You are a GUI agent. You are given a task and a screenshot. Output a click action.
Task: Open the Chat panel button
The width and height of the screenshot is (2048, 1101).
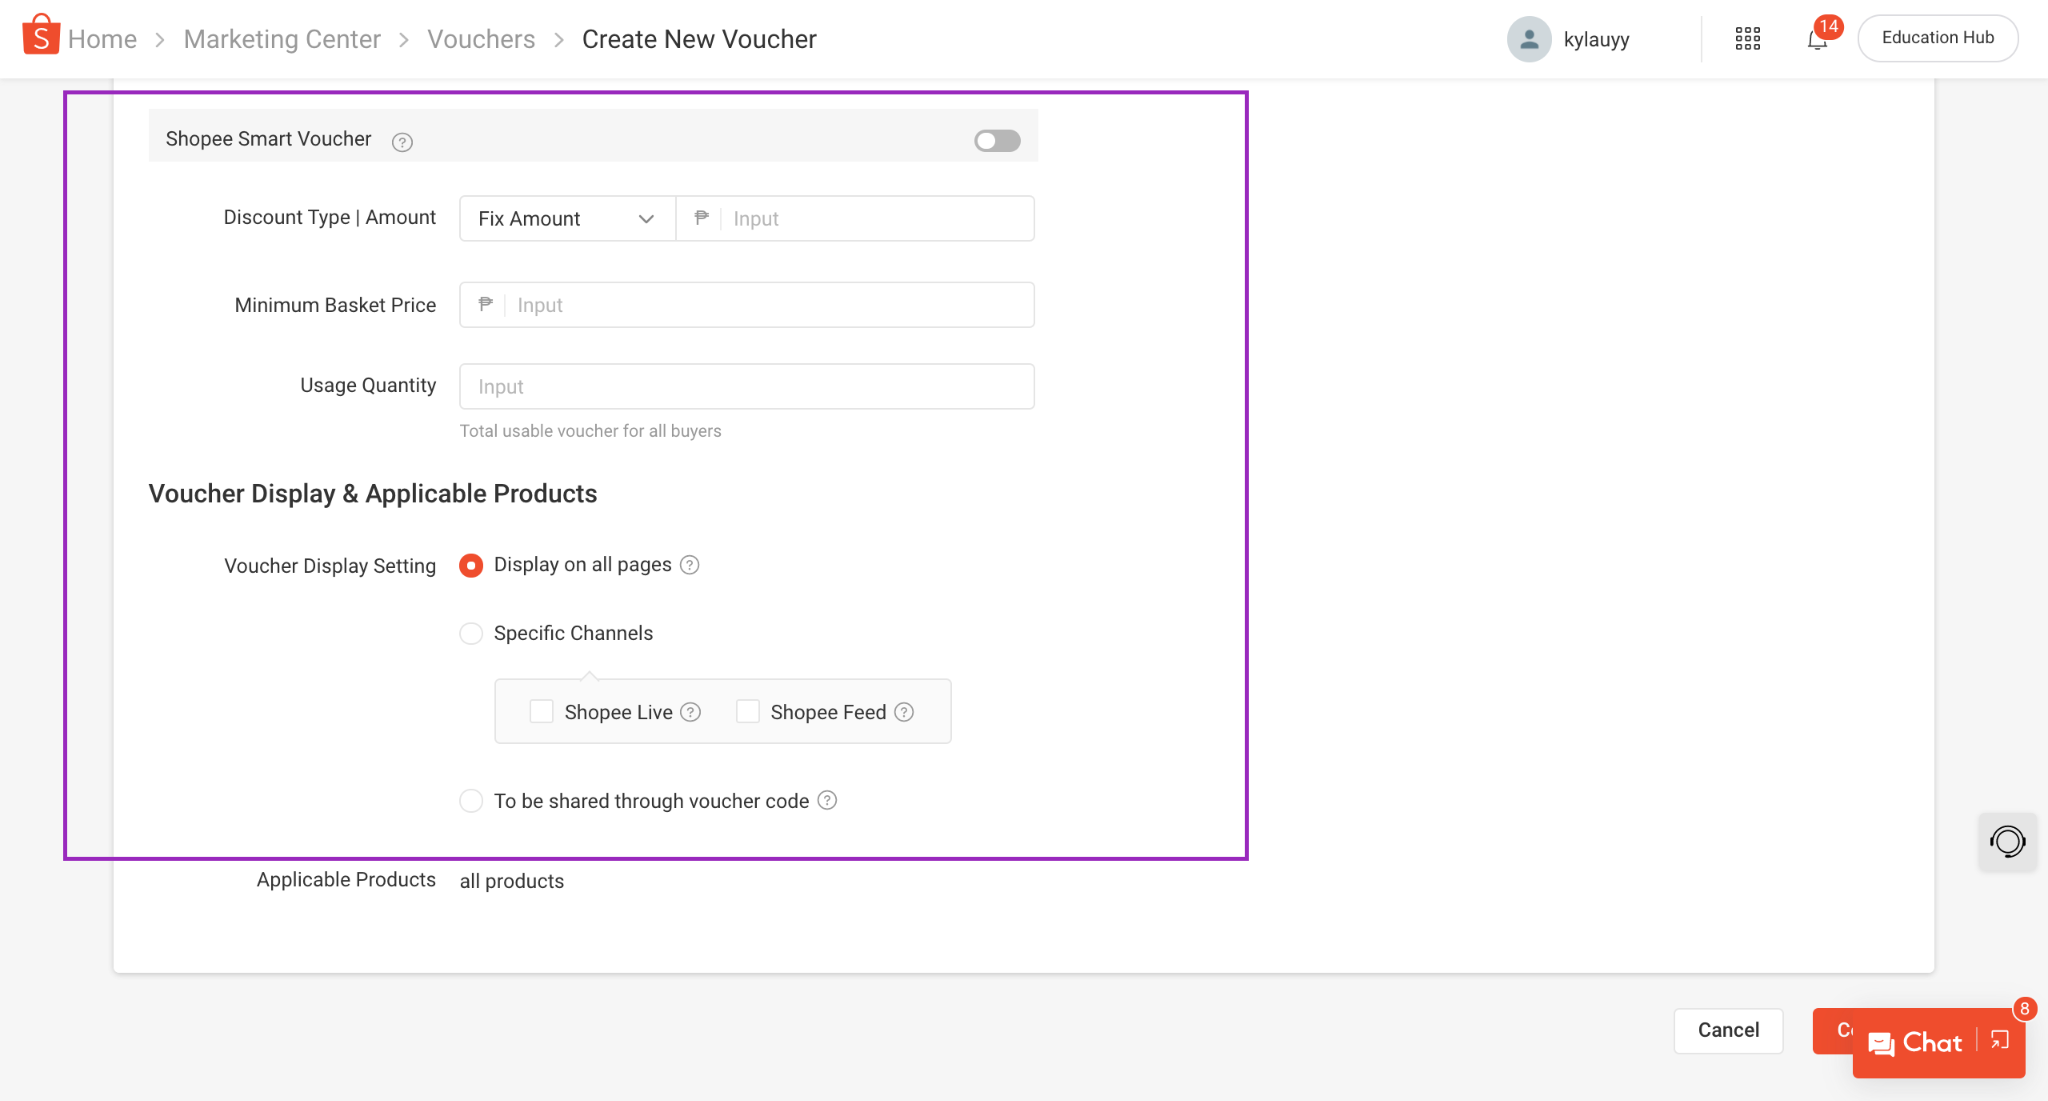[1938, 1043]
